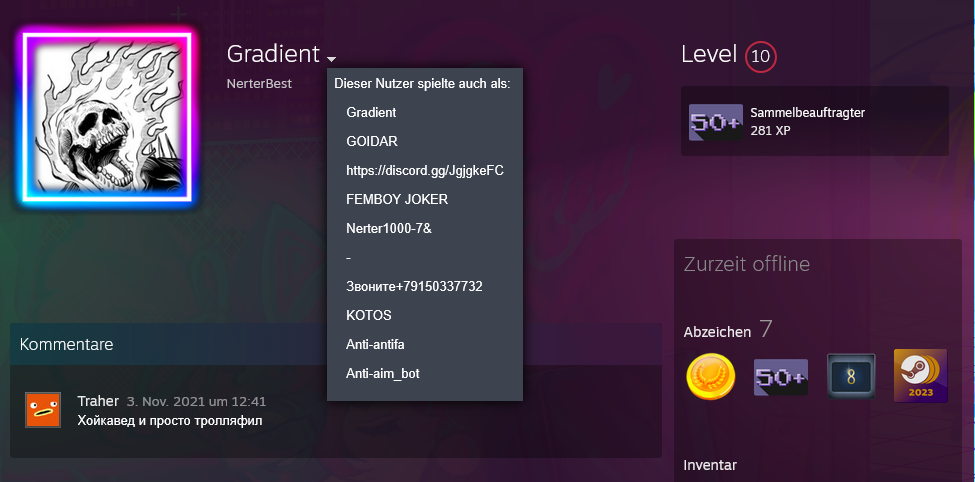Click the Steam 2023 badge icon
This screenshot has height=482, width=975.
pos(920,376)
